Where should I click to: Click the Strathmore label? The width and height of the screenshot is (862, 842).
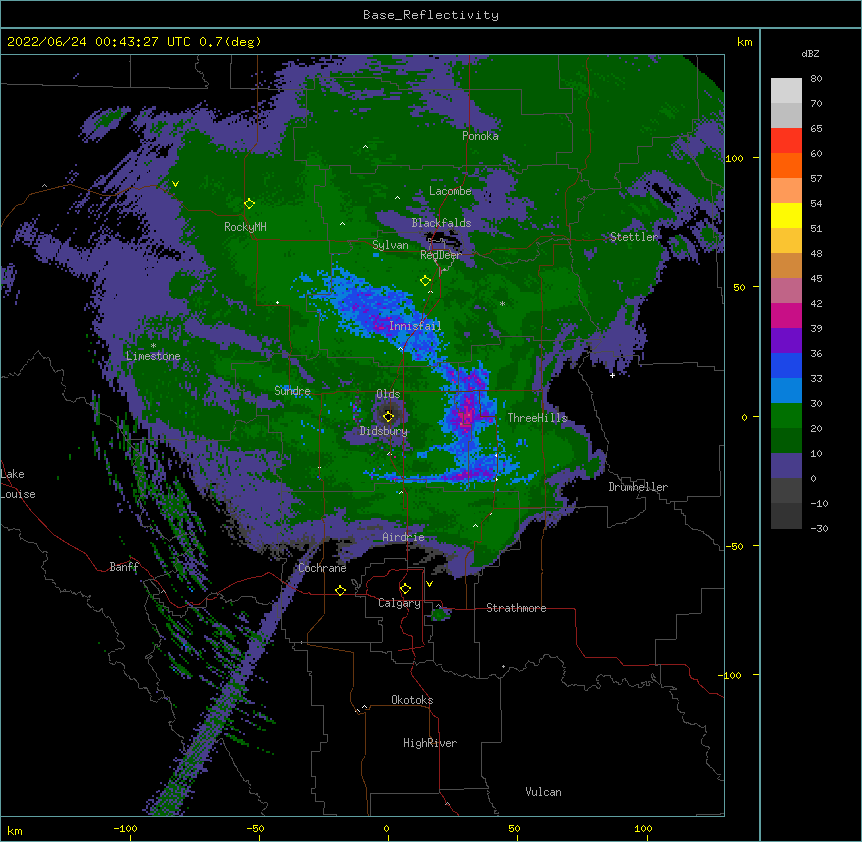coord(516,608)
